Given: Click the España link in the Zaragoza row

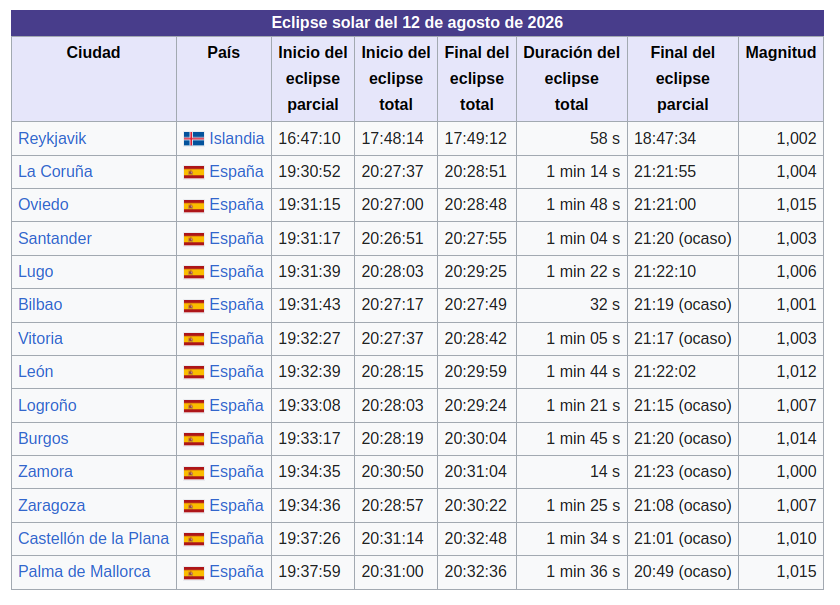Looking at the screenshot, I should (234, 505).
